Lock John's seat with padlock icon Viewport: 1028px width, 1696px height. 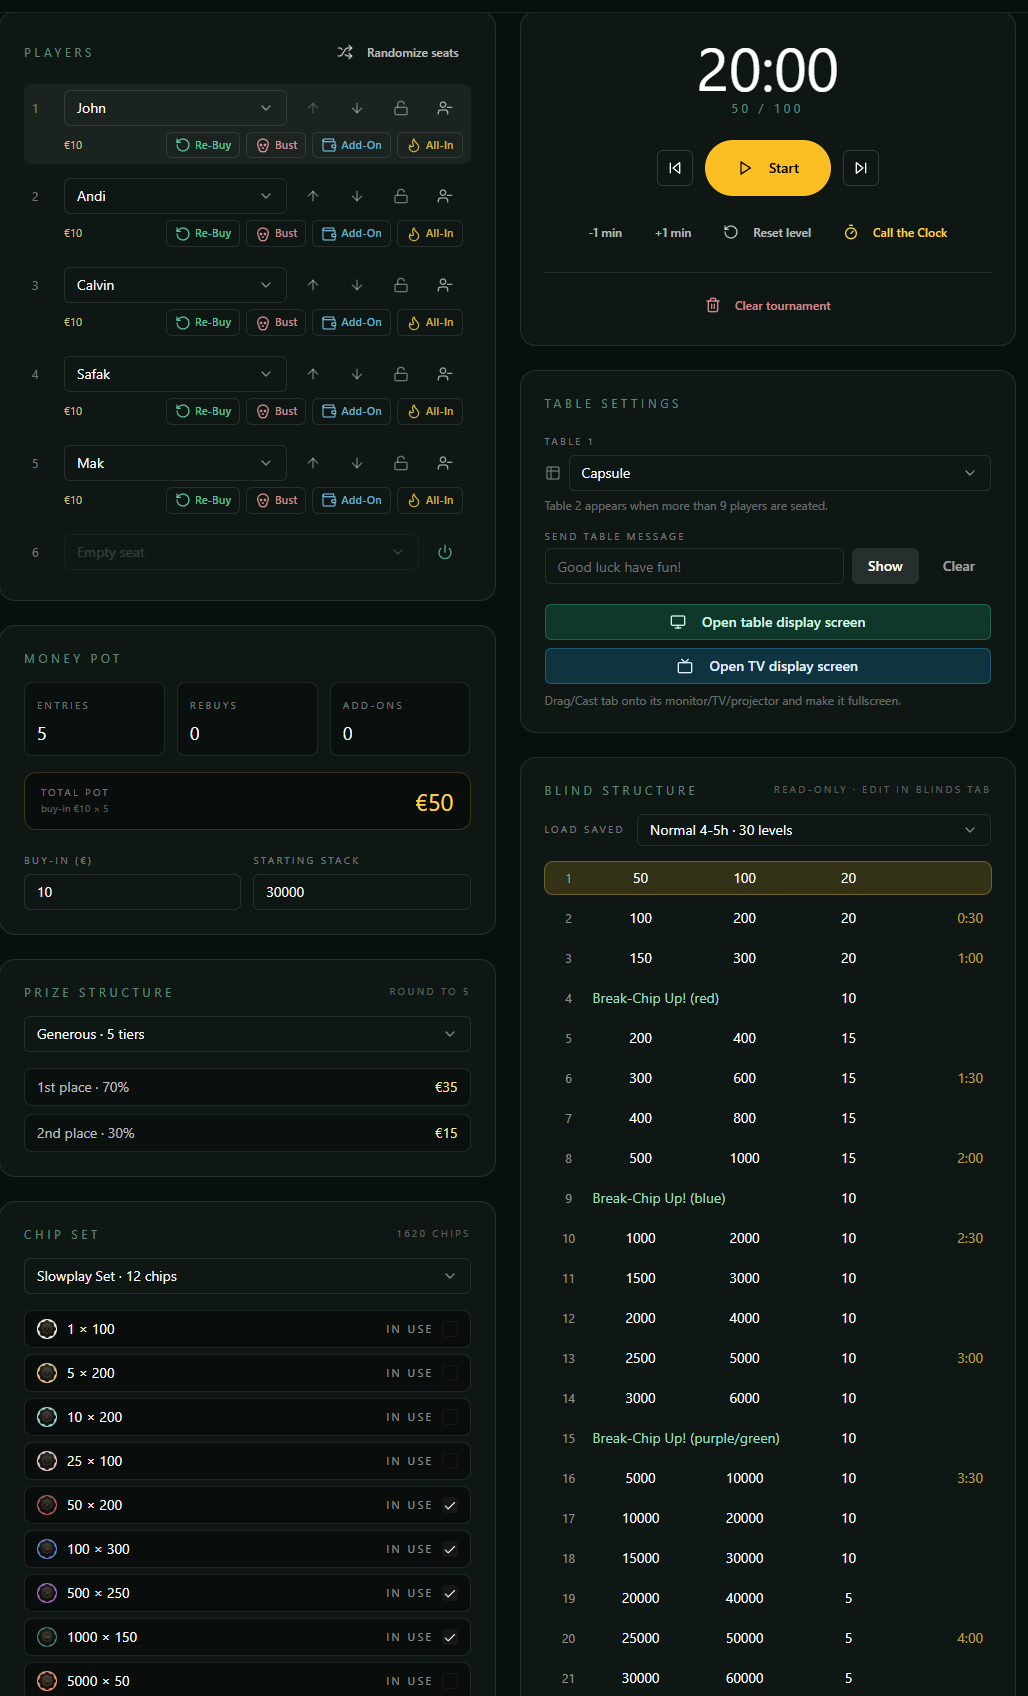click(401, 108)
